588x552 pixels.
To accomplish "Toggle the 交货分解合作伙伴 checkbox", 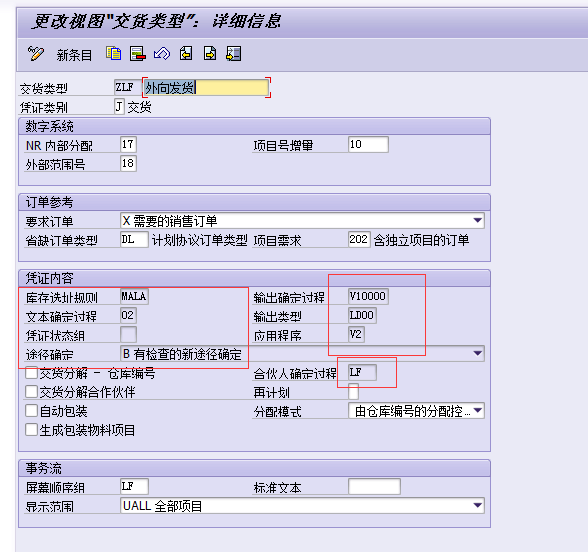I will (32, 392).
